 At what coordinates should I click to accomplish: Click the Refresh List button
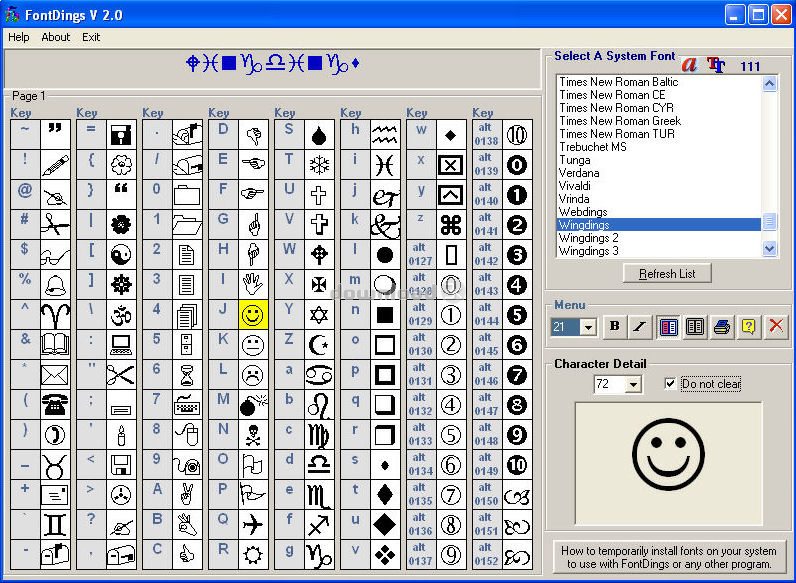click(668, 274)
